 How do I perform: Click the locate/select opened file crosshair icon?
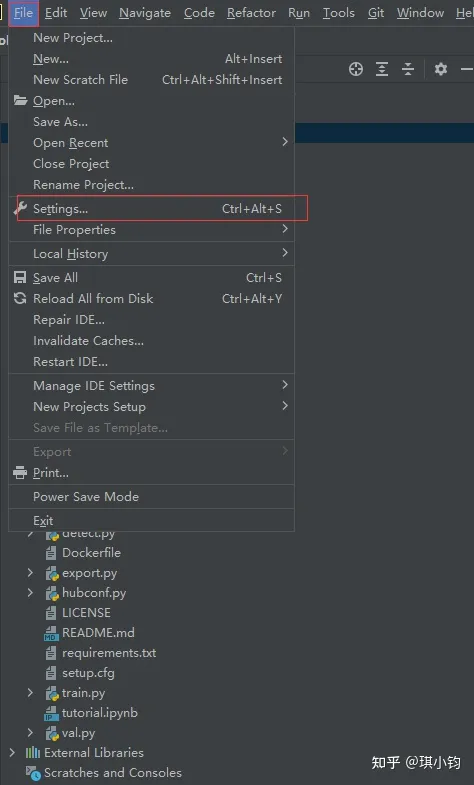[356, 69]
